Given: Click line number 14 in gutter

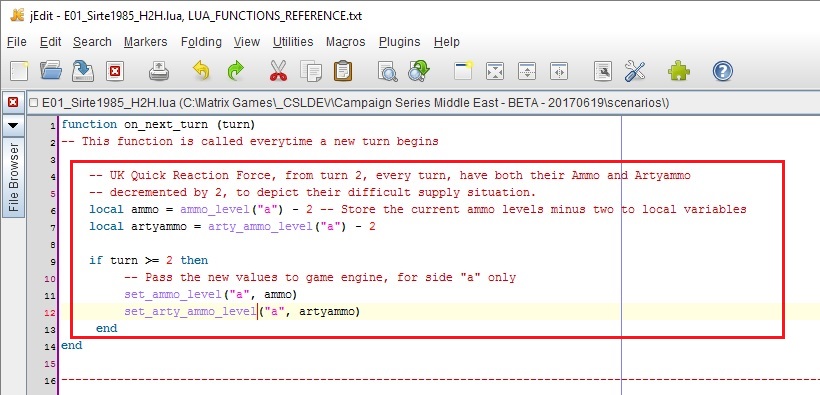Looking at the screenshot, I should click(x=50, y=347).
